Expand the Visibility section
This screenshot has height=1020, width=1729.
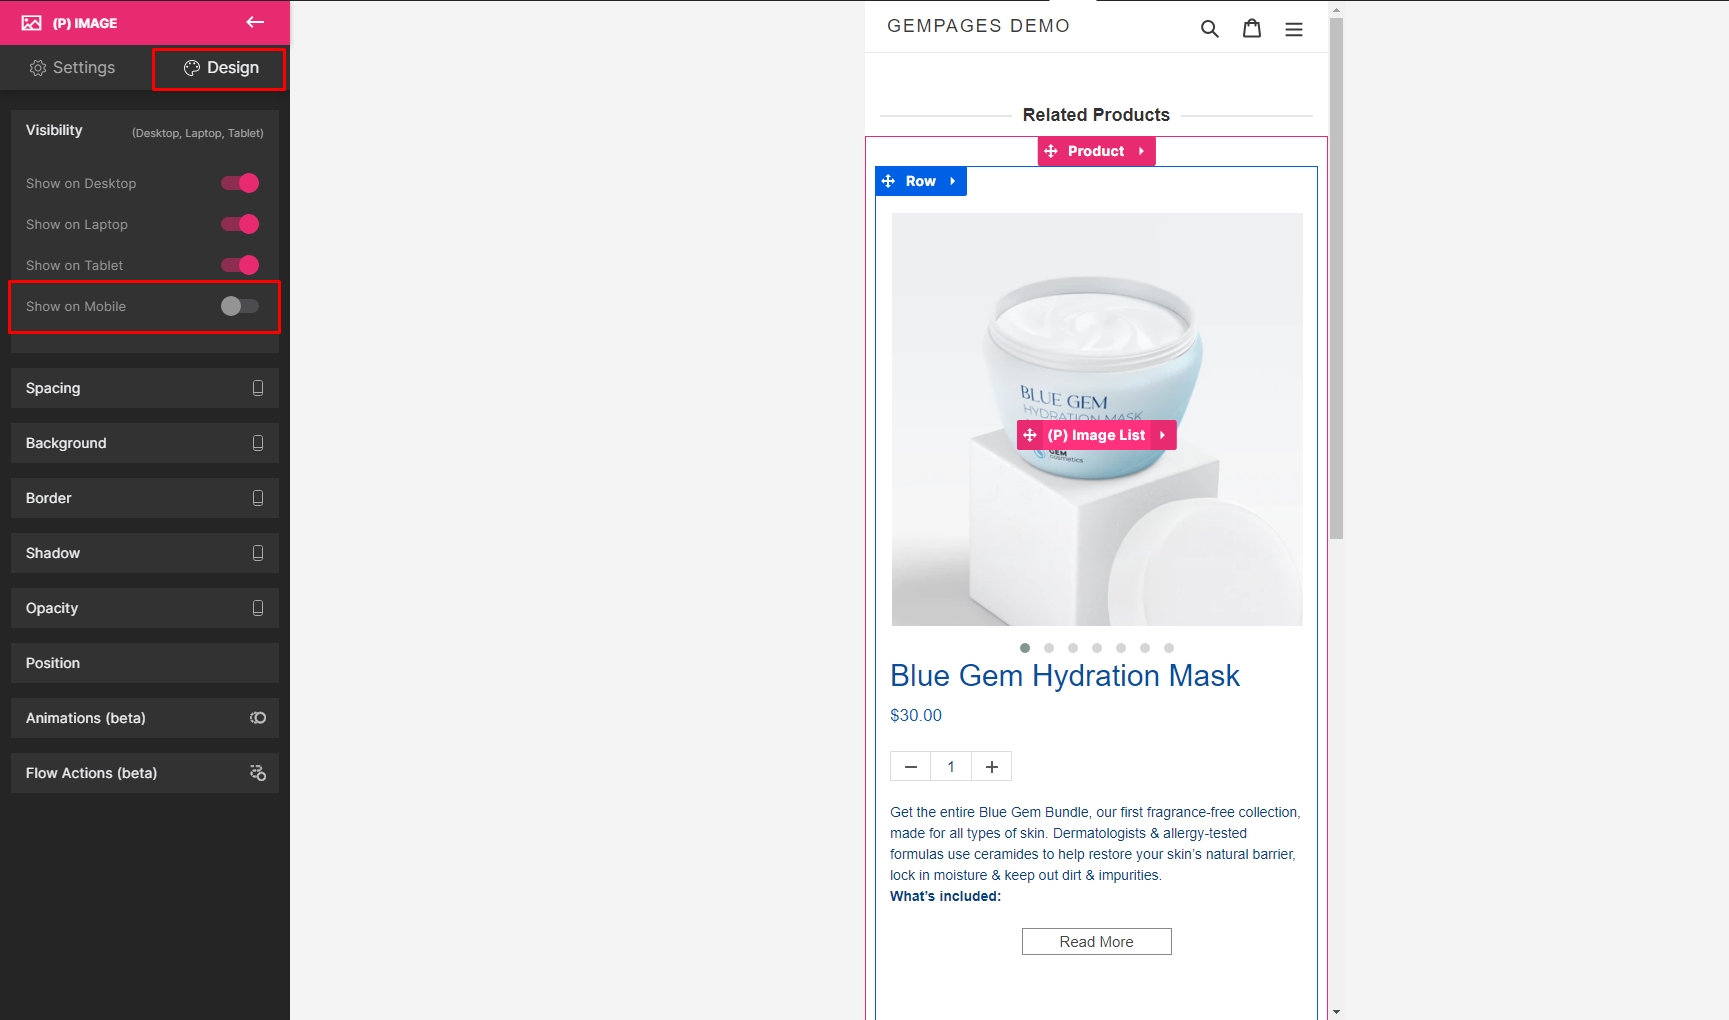coord(145,131)
